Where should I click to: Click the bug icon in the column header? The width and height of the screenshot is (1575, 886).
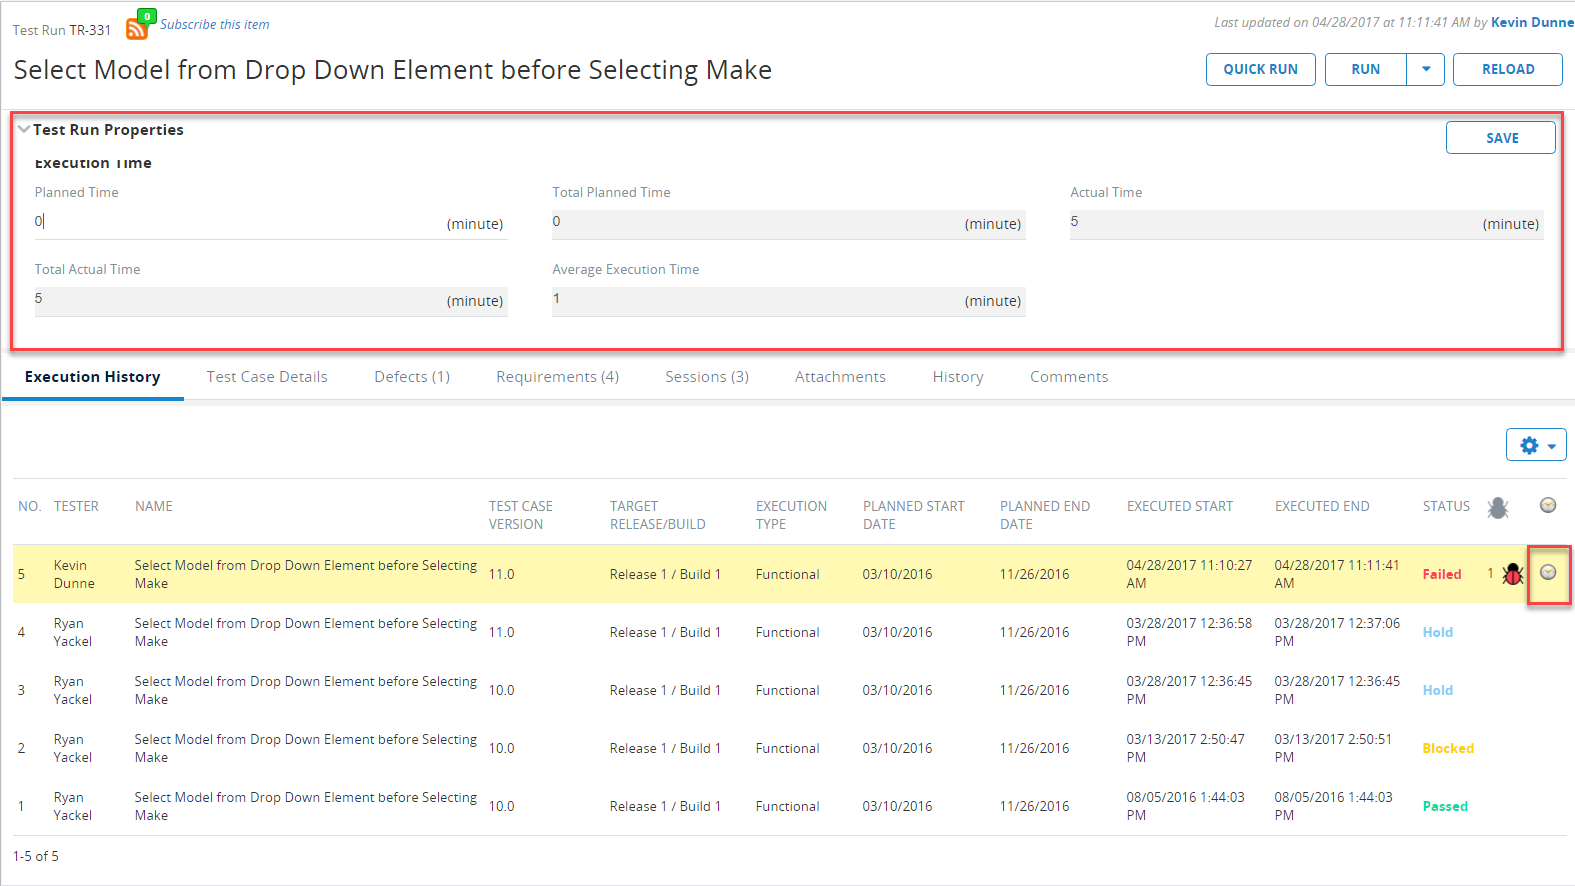[1497, 508]
